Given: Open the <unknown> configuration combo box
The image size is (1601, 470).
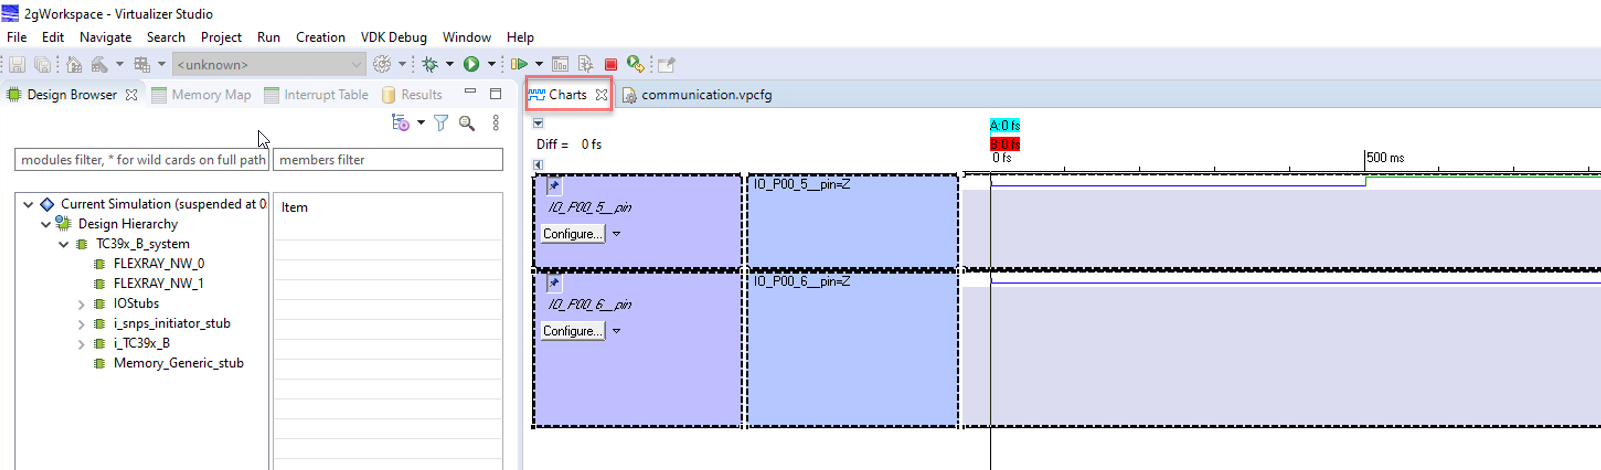Looking at the screenshot, I should pos(269,65).
